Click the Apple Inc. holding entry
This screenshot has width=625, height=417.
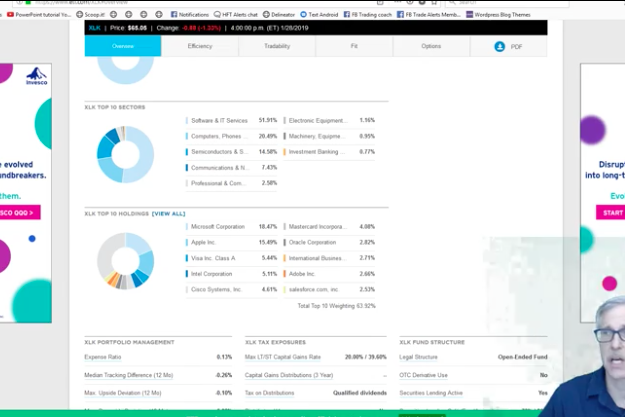pos(203,242)
